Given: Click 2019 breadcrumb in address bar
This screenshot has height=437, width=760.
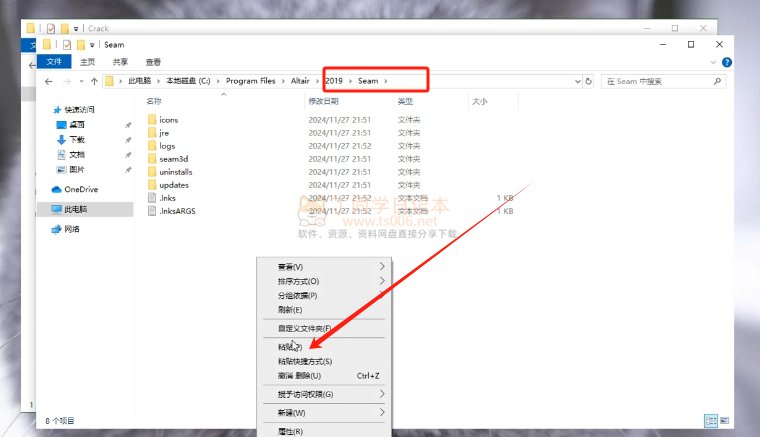Looking at the screenshot, I should pos(334,81).
